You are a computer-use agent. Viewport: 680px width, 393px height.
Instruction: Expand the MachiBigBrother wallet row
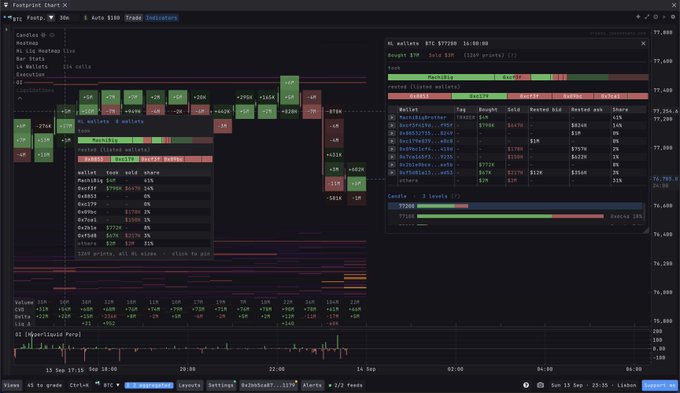[x=392, y=118]
